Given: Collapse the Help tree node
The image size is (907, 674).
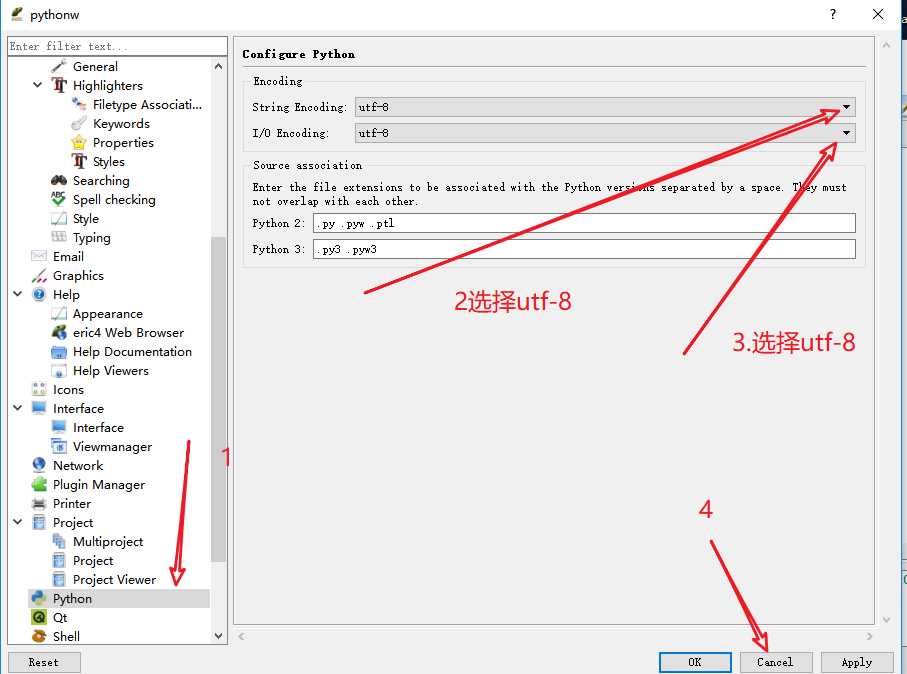Looking at the screenshot, I should (17, 294).
